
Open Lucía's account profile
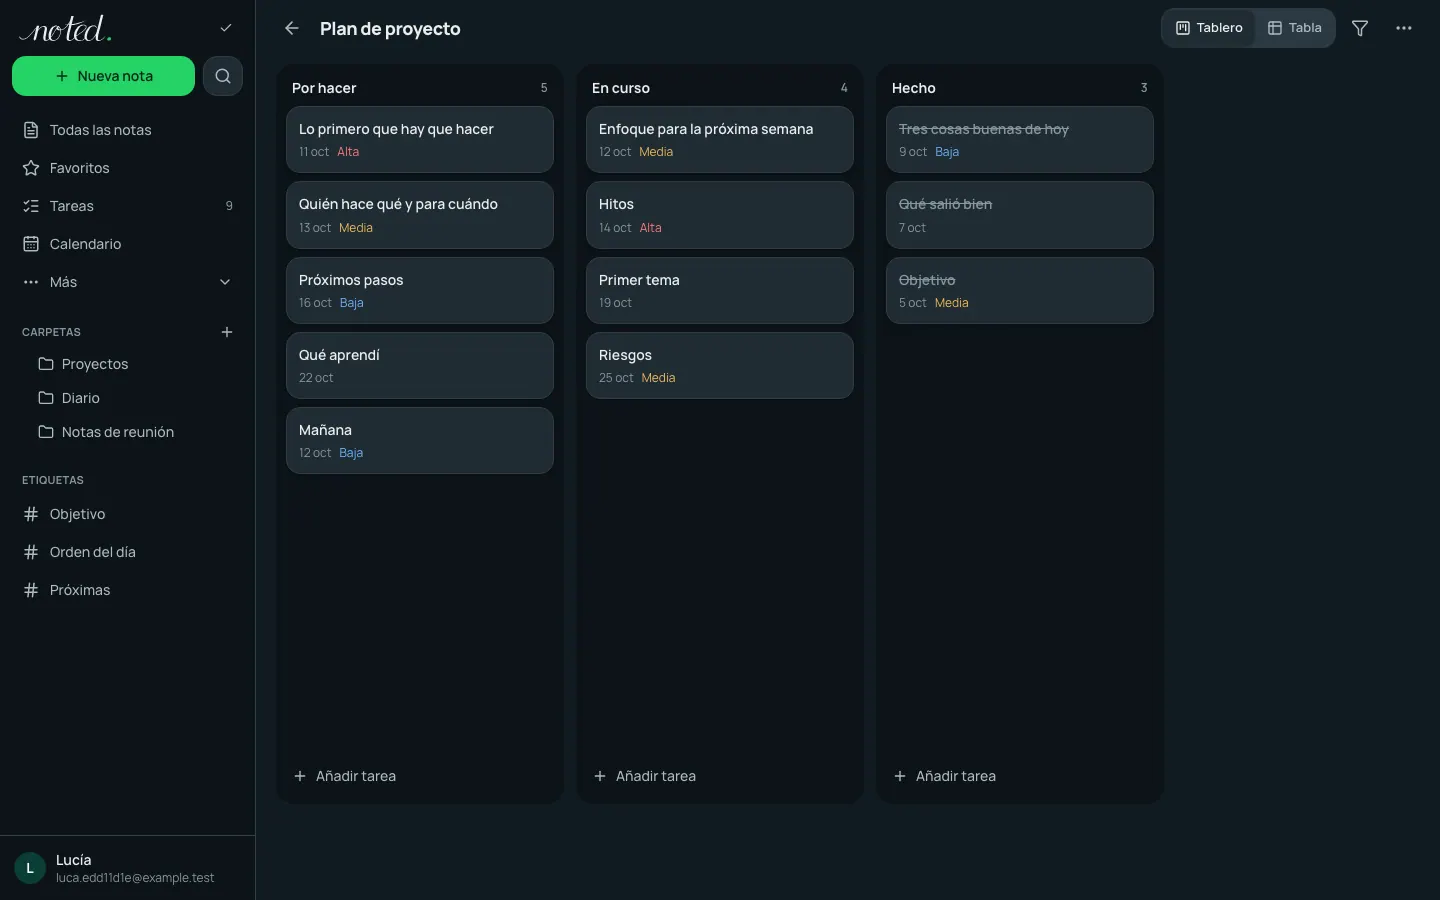tap(128, 868)
